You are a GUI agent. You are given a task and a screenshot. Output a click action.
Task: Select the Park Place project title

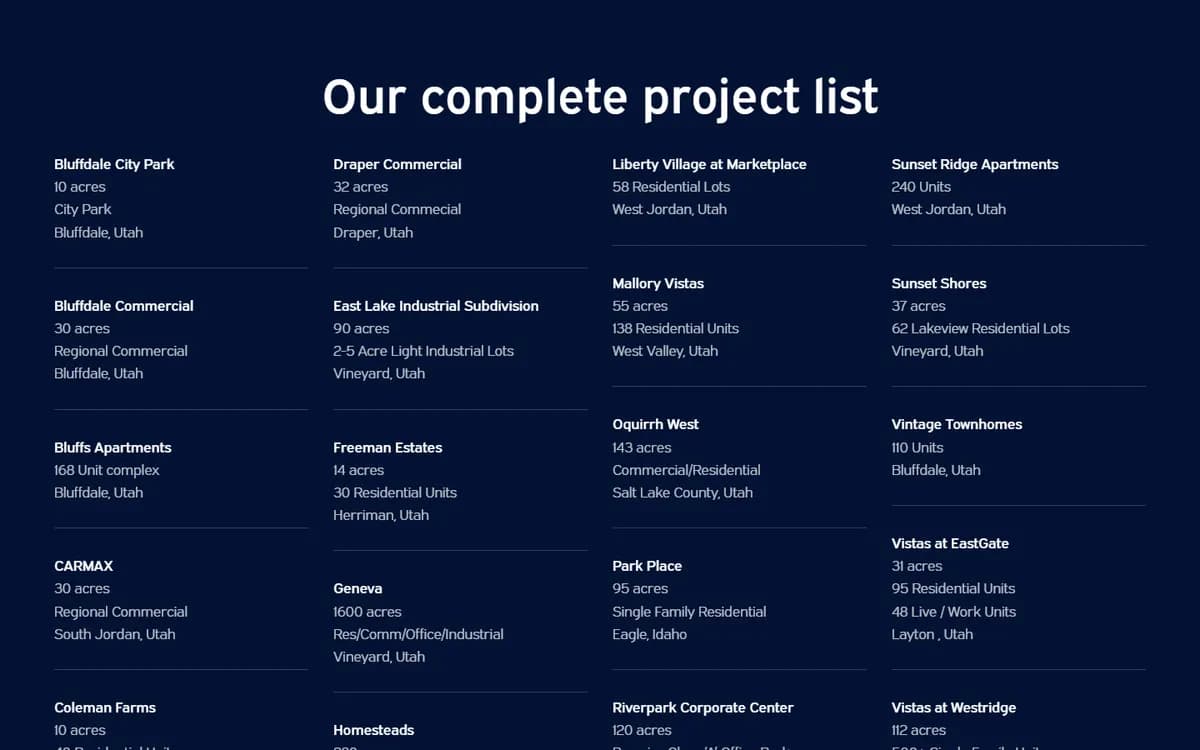(647, 566)
